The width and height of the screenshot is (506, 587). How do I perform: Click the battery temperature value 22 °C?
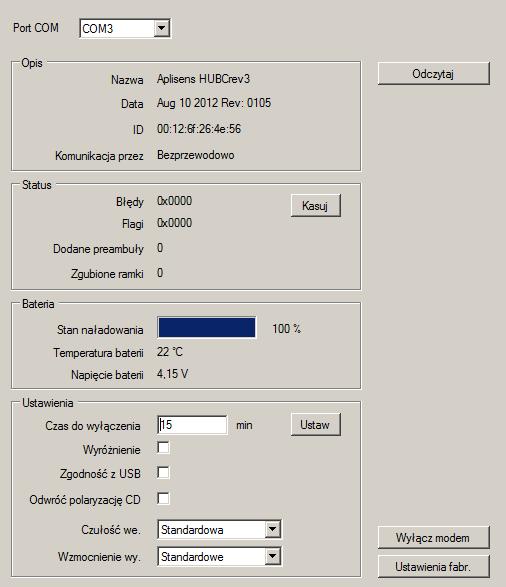click(170, 352)
